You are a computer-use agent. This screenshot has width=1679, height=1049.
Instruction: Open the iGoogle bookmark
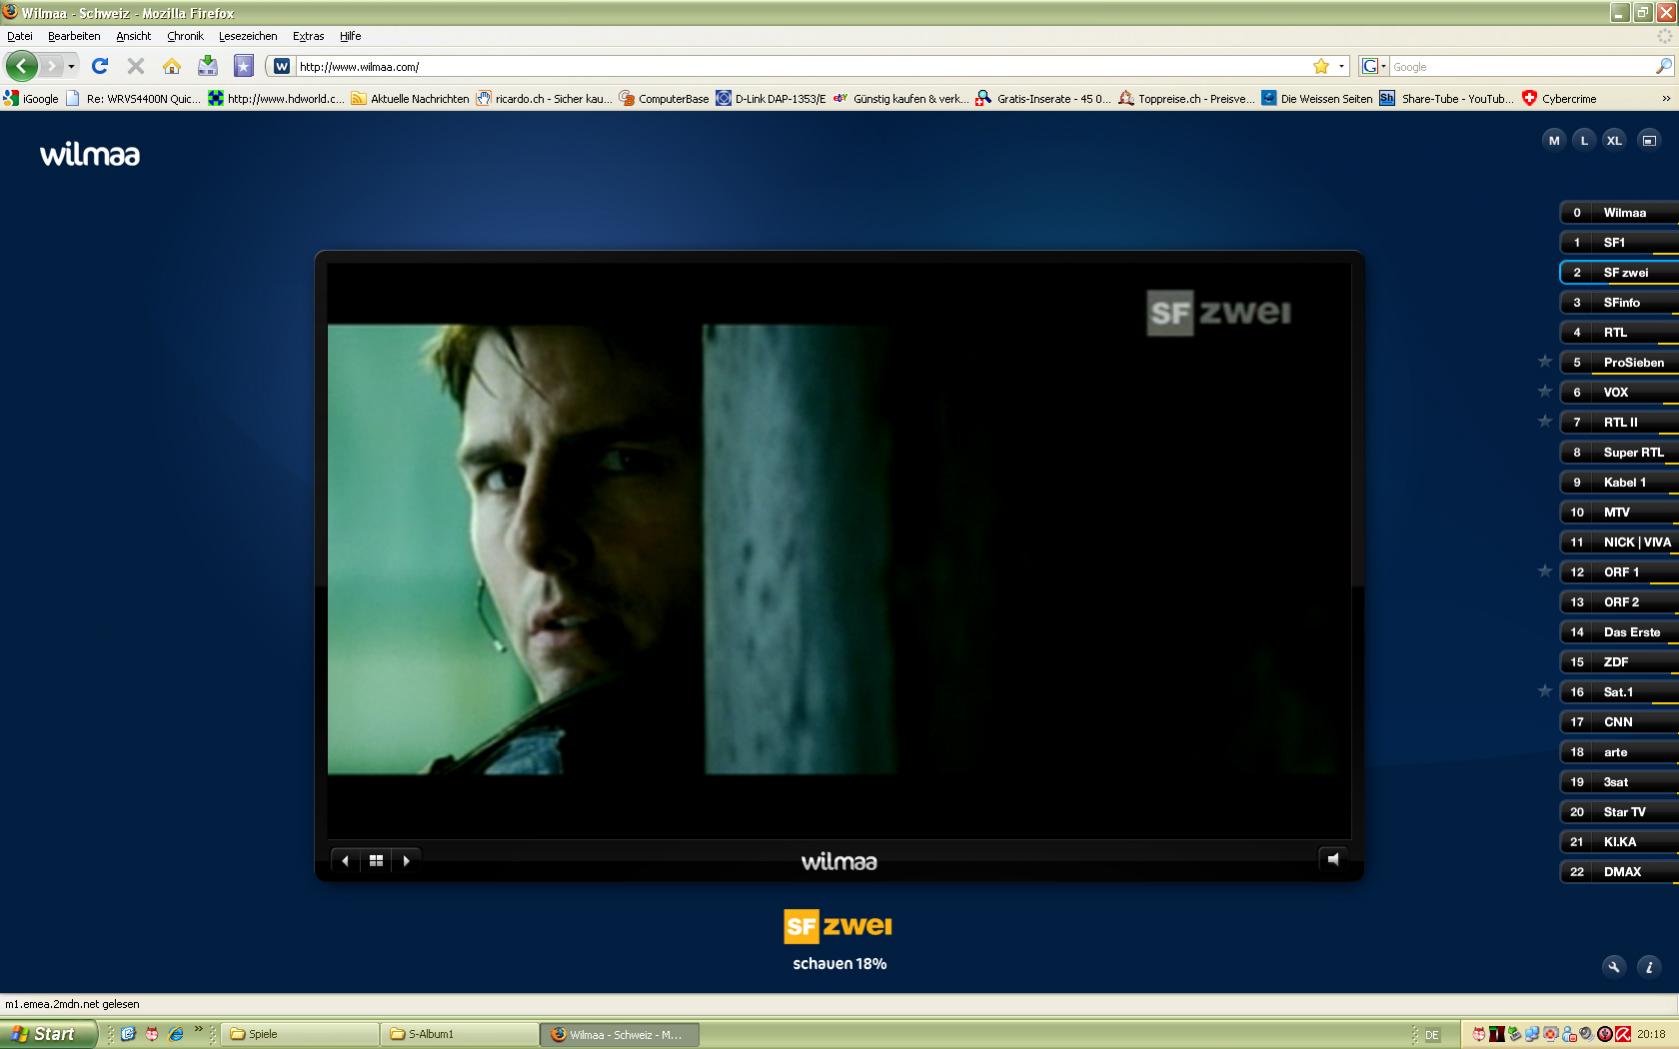pyautogui.click(x=31, y=99)
